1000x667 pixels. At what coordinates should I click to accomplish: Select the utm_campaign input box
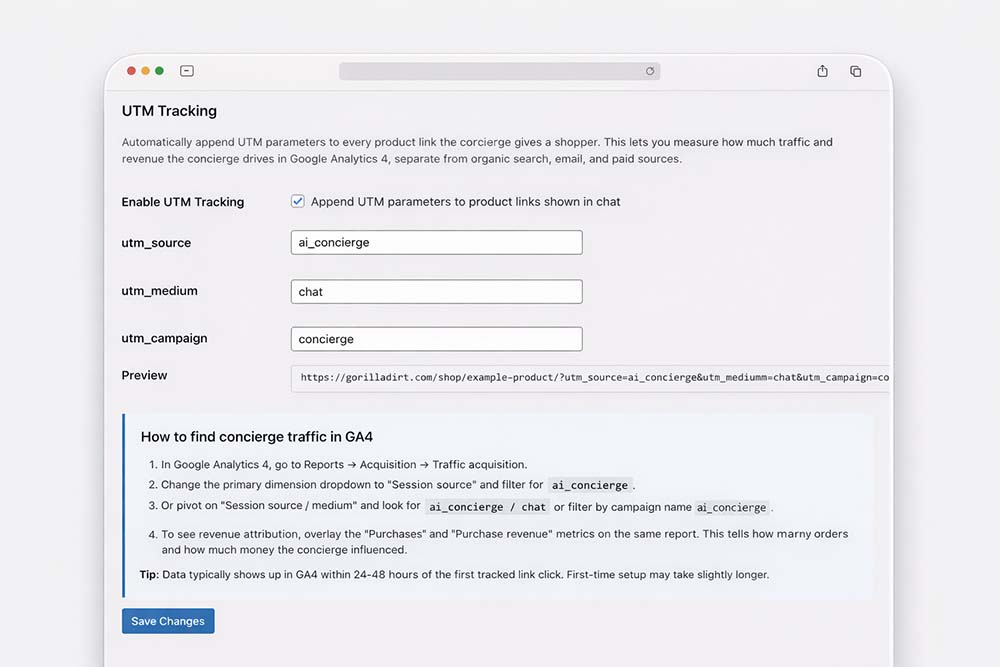(436, 339)
